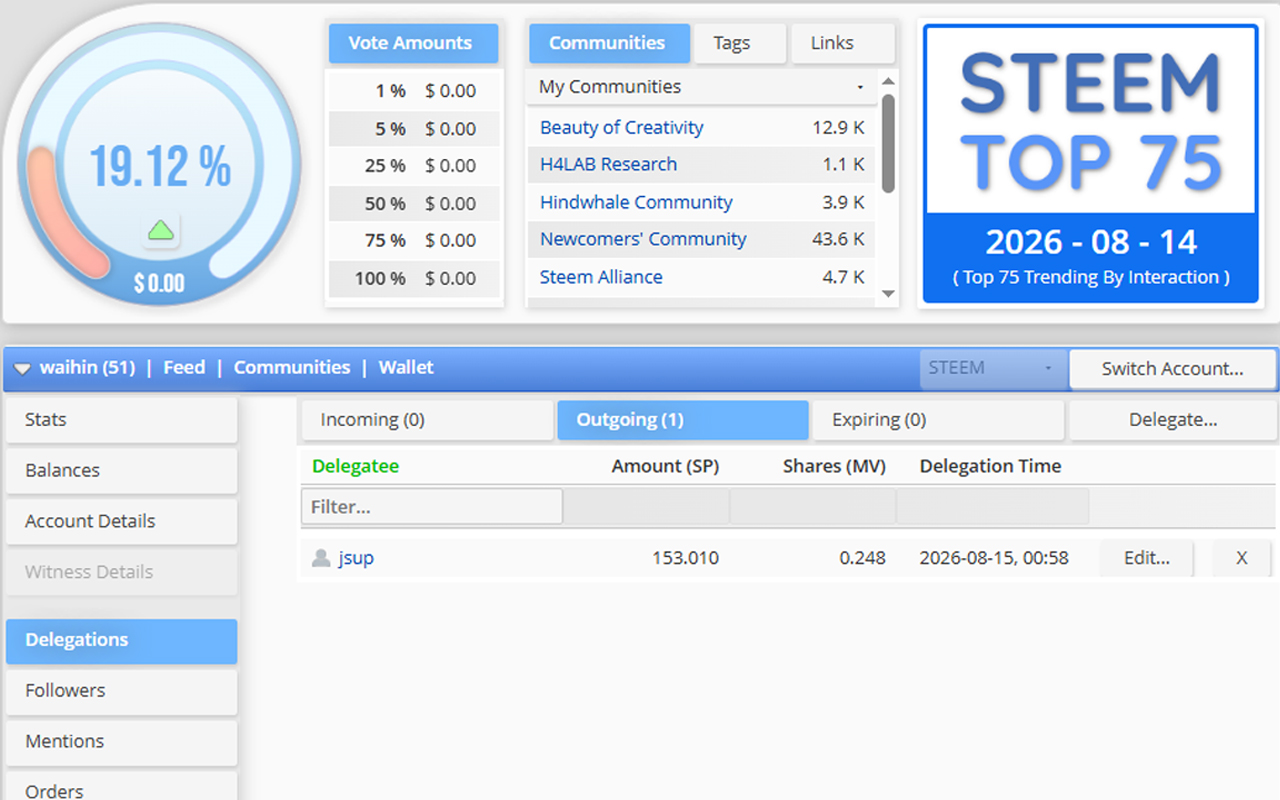
Task: Open the STEEM currency dropdown
Action: coord(991,368)
